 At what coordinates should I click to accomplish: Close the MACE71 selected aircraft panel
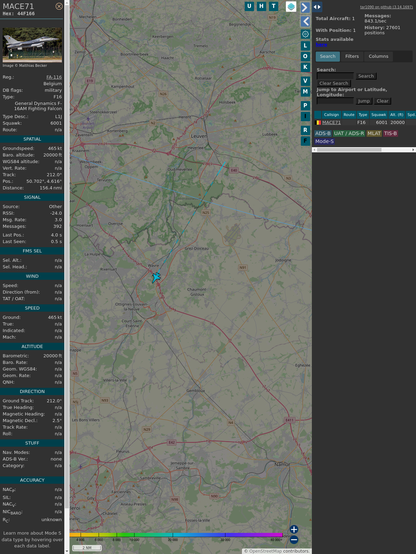pos(59,6)
